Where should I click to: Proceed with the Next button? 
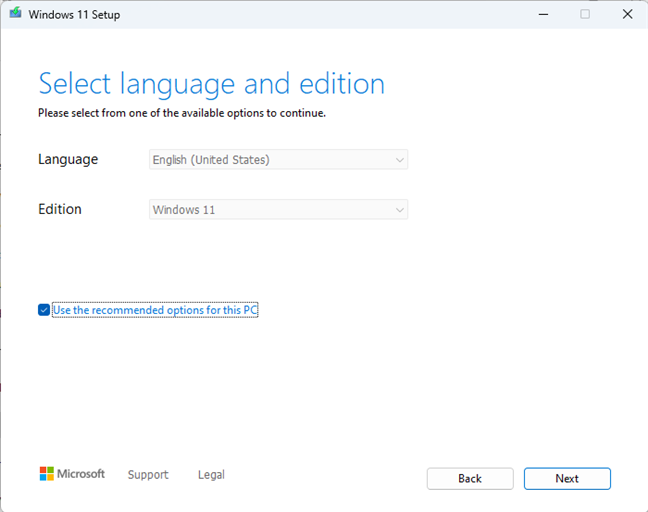pos(567,478)
